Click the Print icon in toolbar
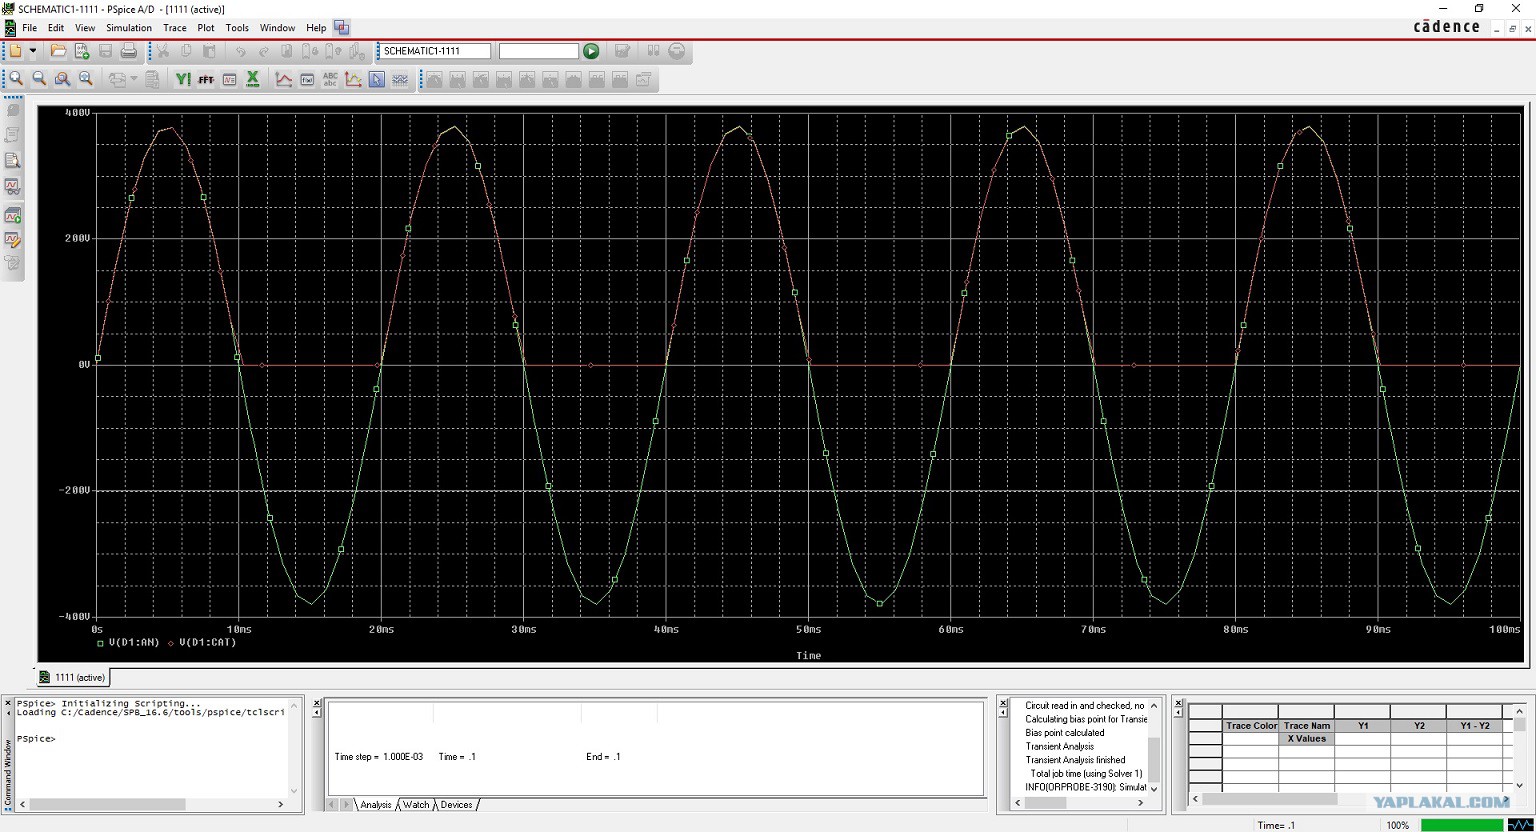 [x=128, y=50]
